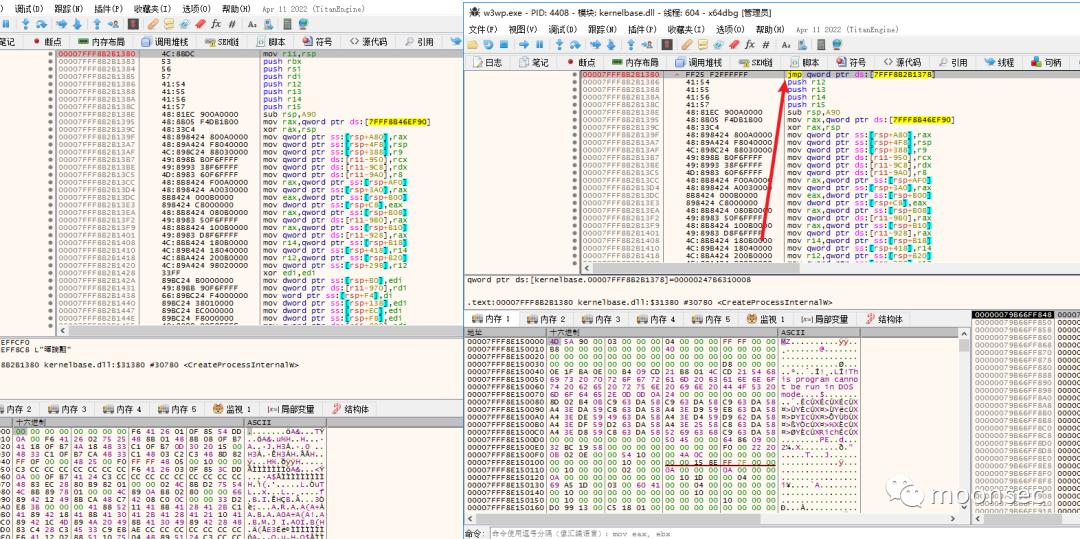Click the globe icon in w3wp.exe window toolbar
1080x539 pixels.
pyautogui.click(x=837, y=45)
